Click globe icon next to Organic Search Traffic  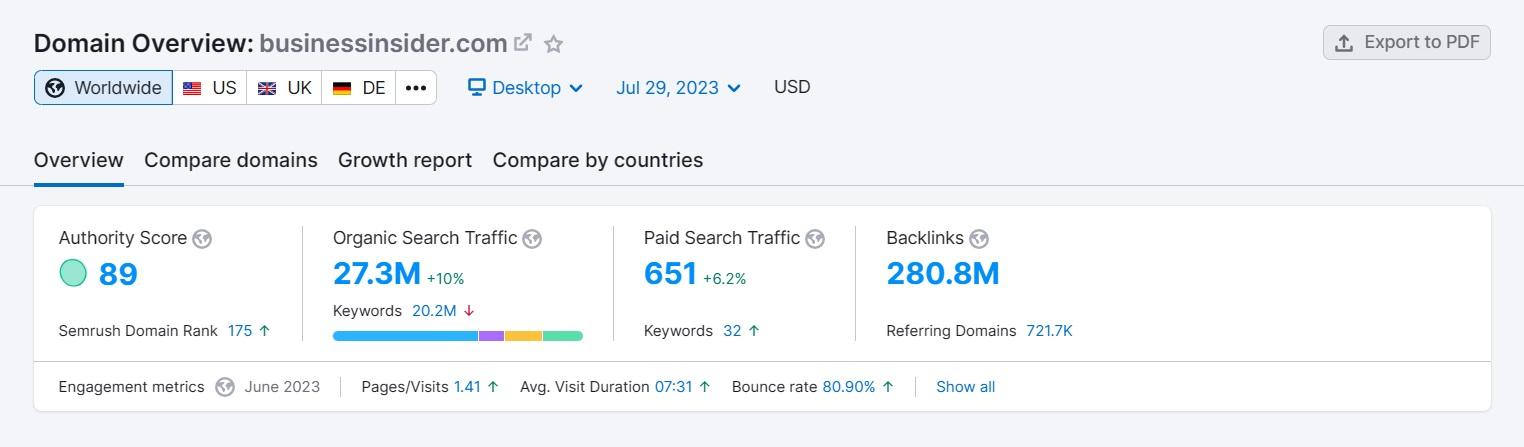click(532, 239)
